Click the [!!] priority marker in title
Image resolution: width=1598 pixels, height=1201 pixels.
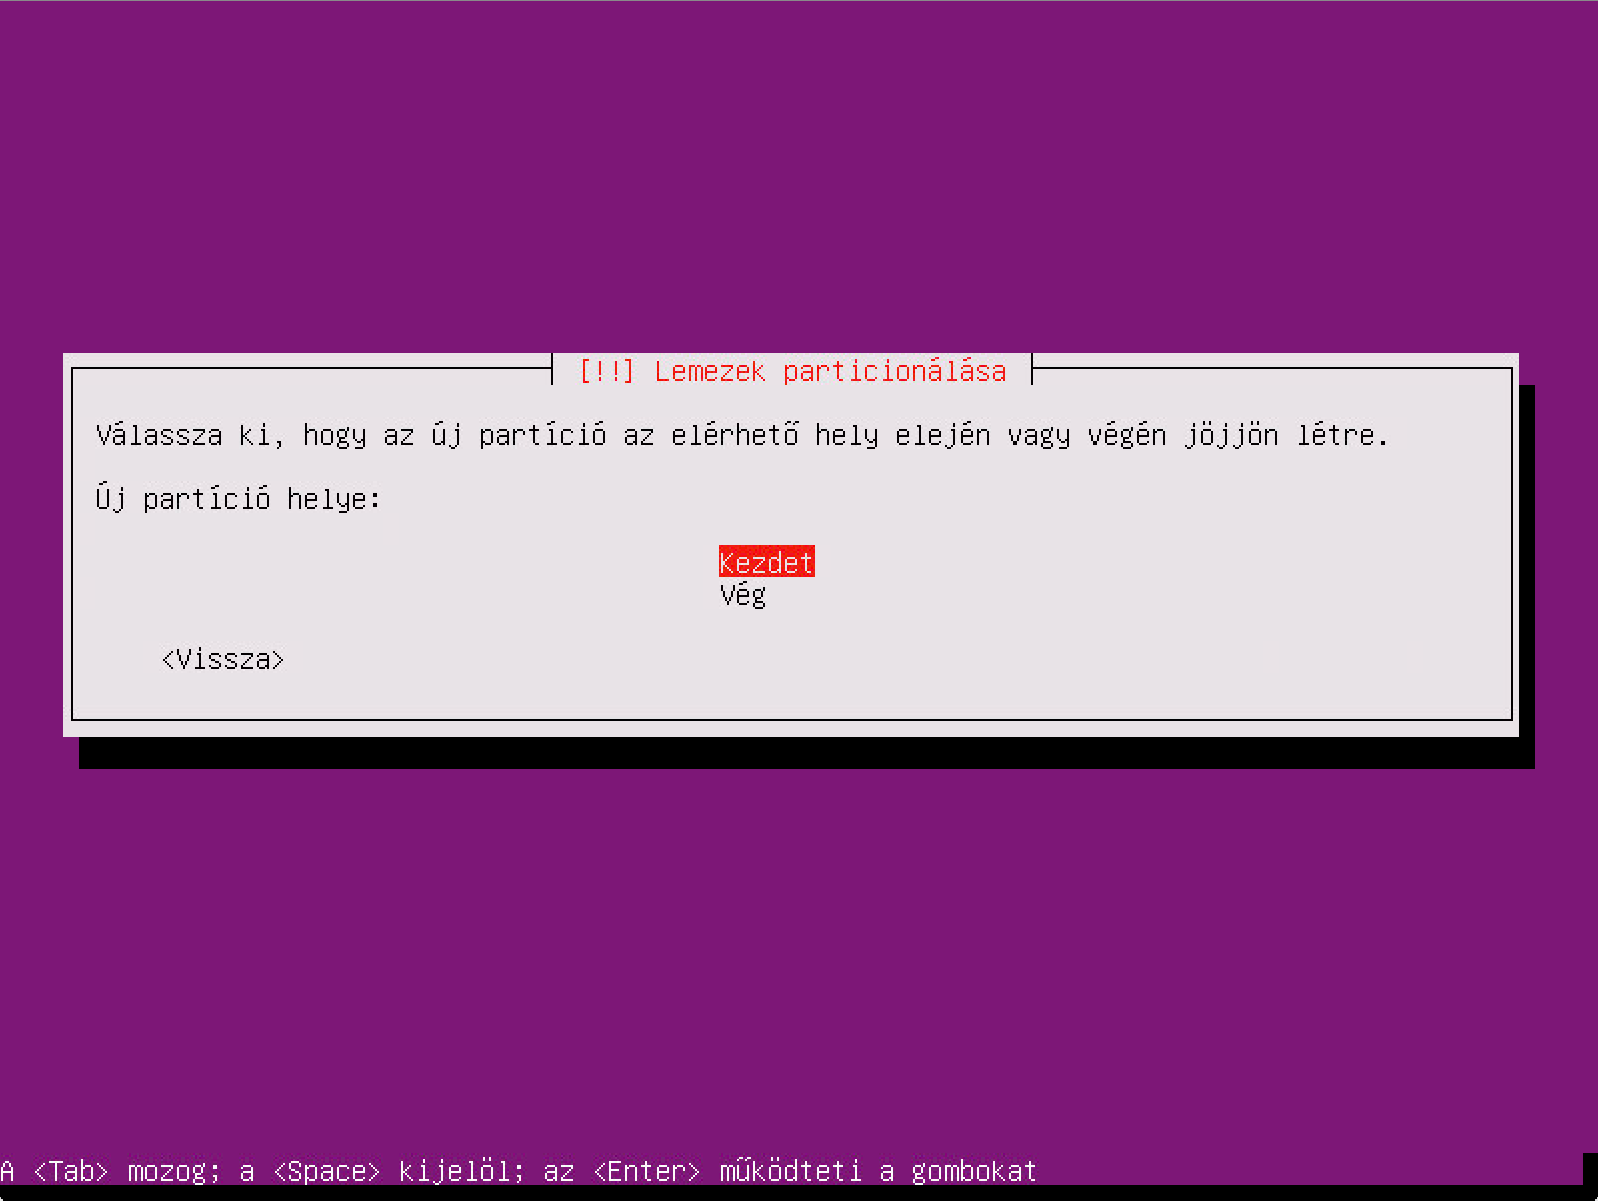[x=606, y=371]
